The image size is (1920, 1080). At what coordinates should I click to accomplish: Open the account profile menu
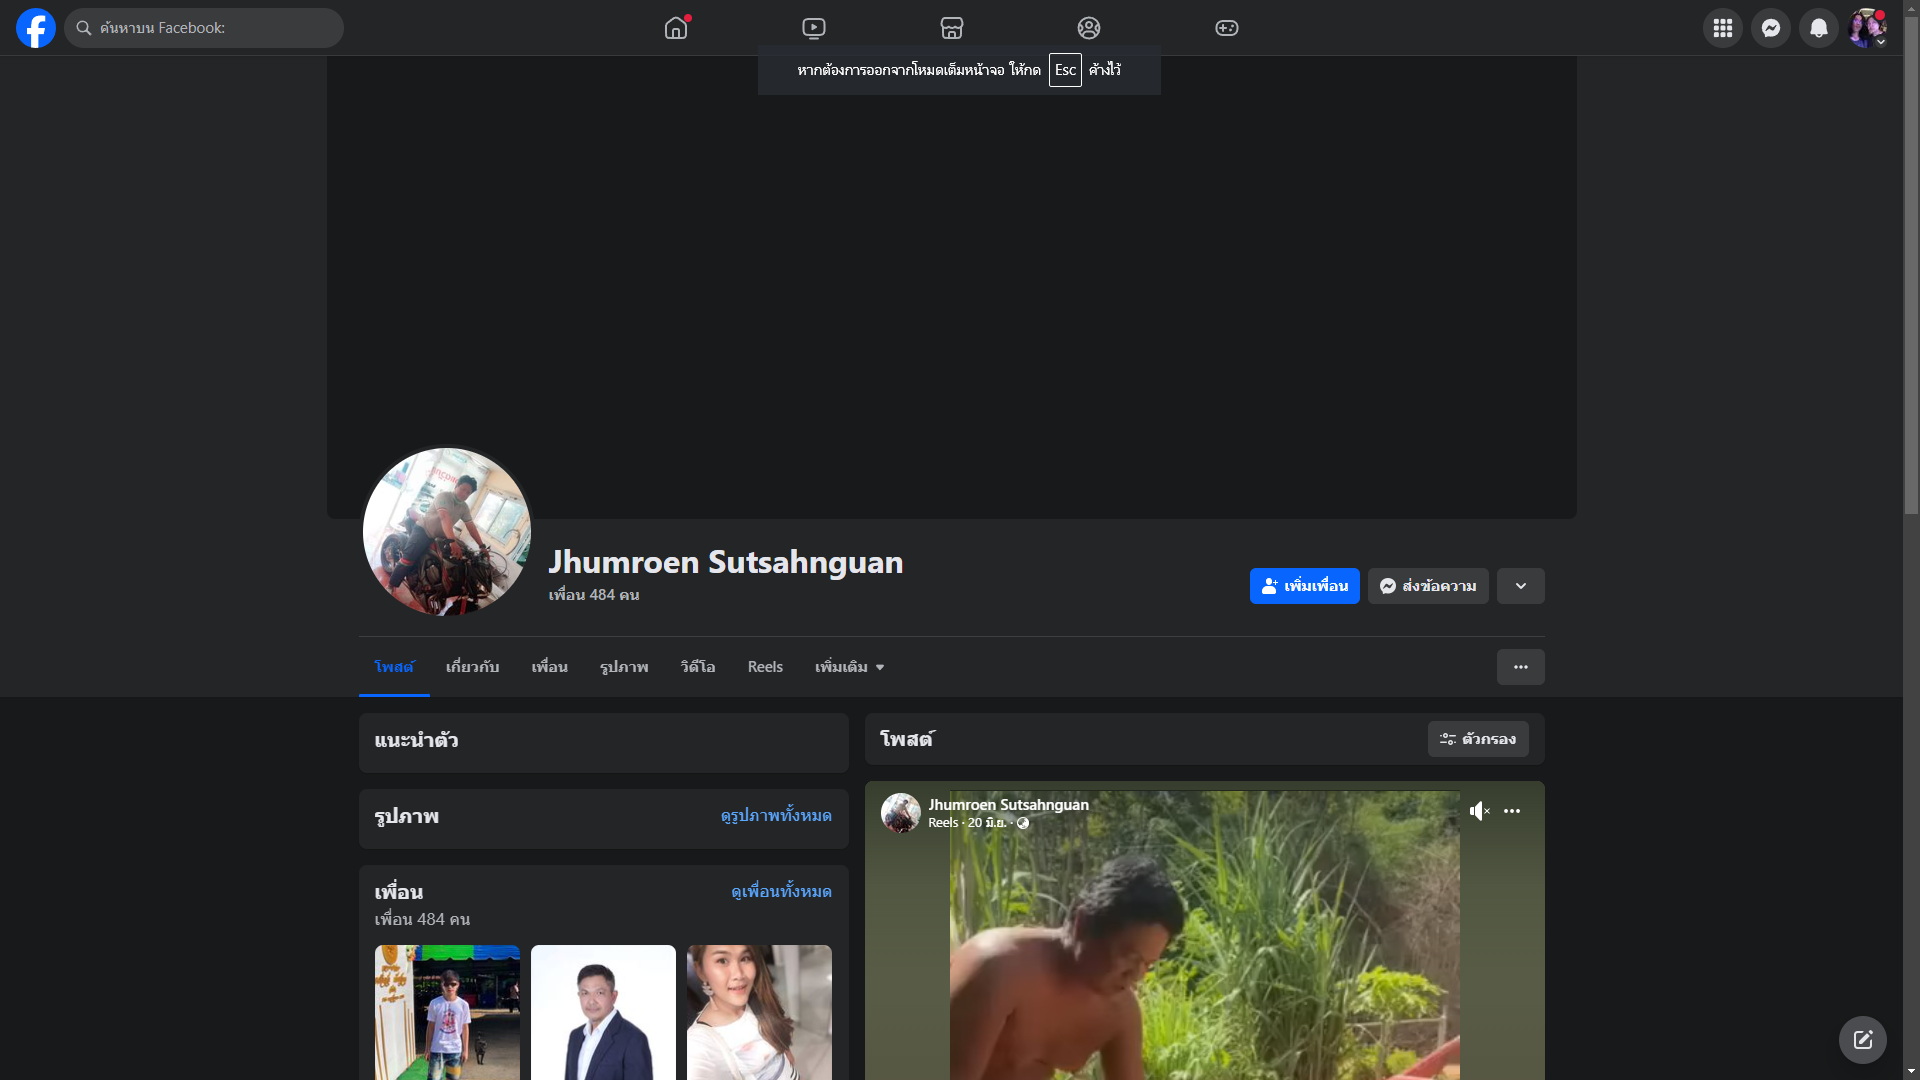(1867, 28)
